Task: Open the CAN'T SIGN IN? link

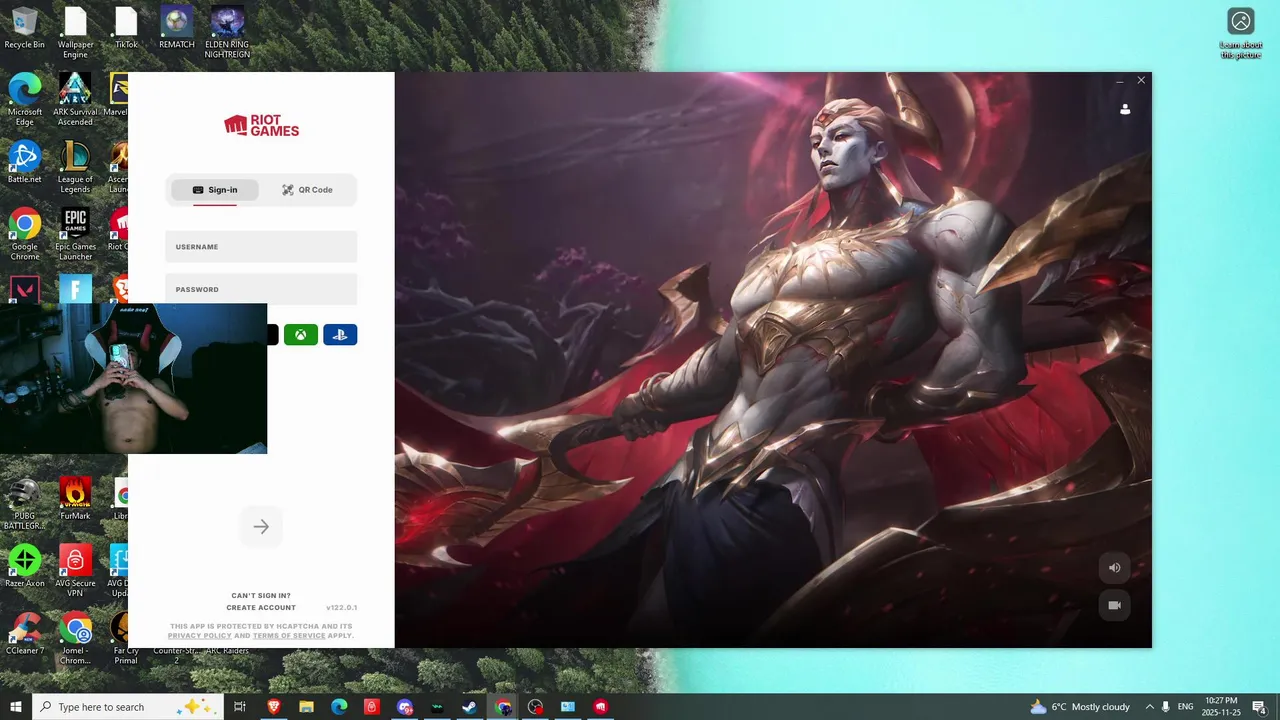Action: 261,596
